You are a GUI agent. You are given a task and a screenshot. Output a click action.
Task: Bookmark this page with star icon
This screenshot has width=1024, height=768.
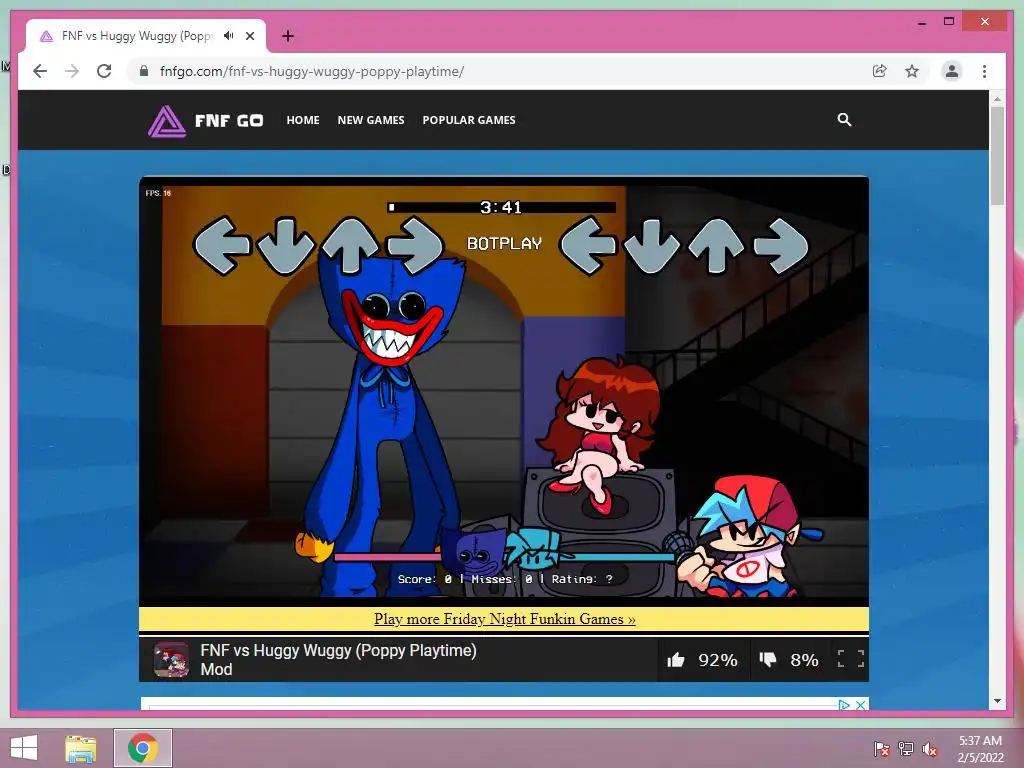(x=912, y=71)
